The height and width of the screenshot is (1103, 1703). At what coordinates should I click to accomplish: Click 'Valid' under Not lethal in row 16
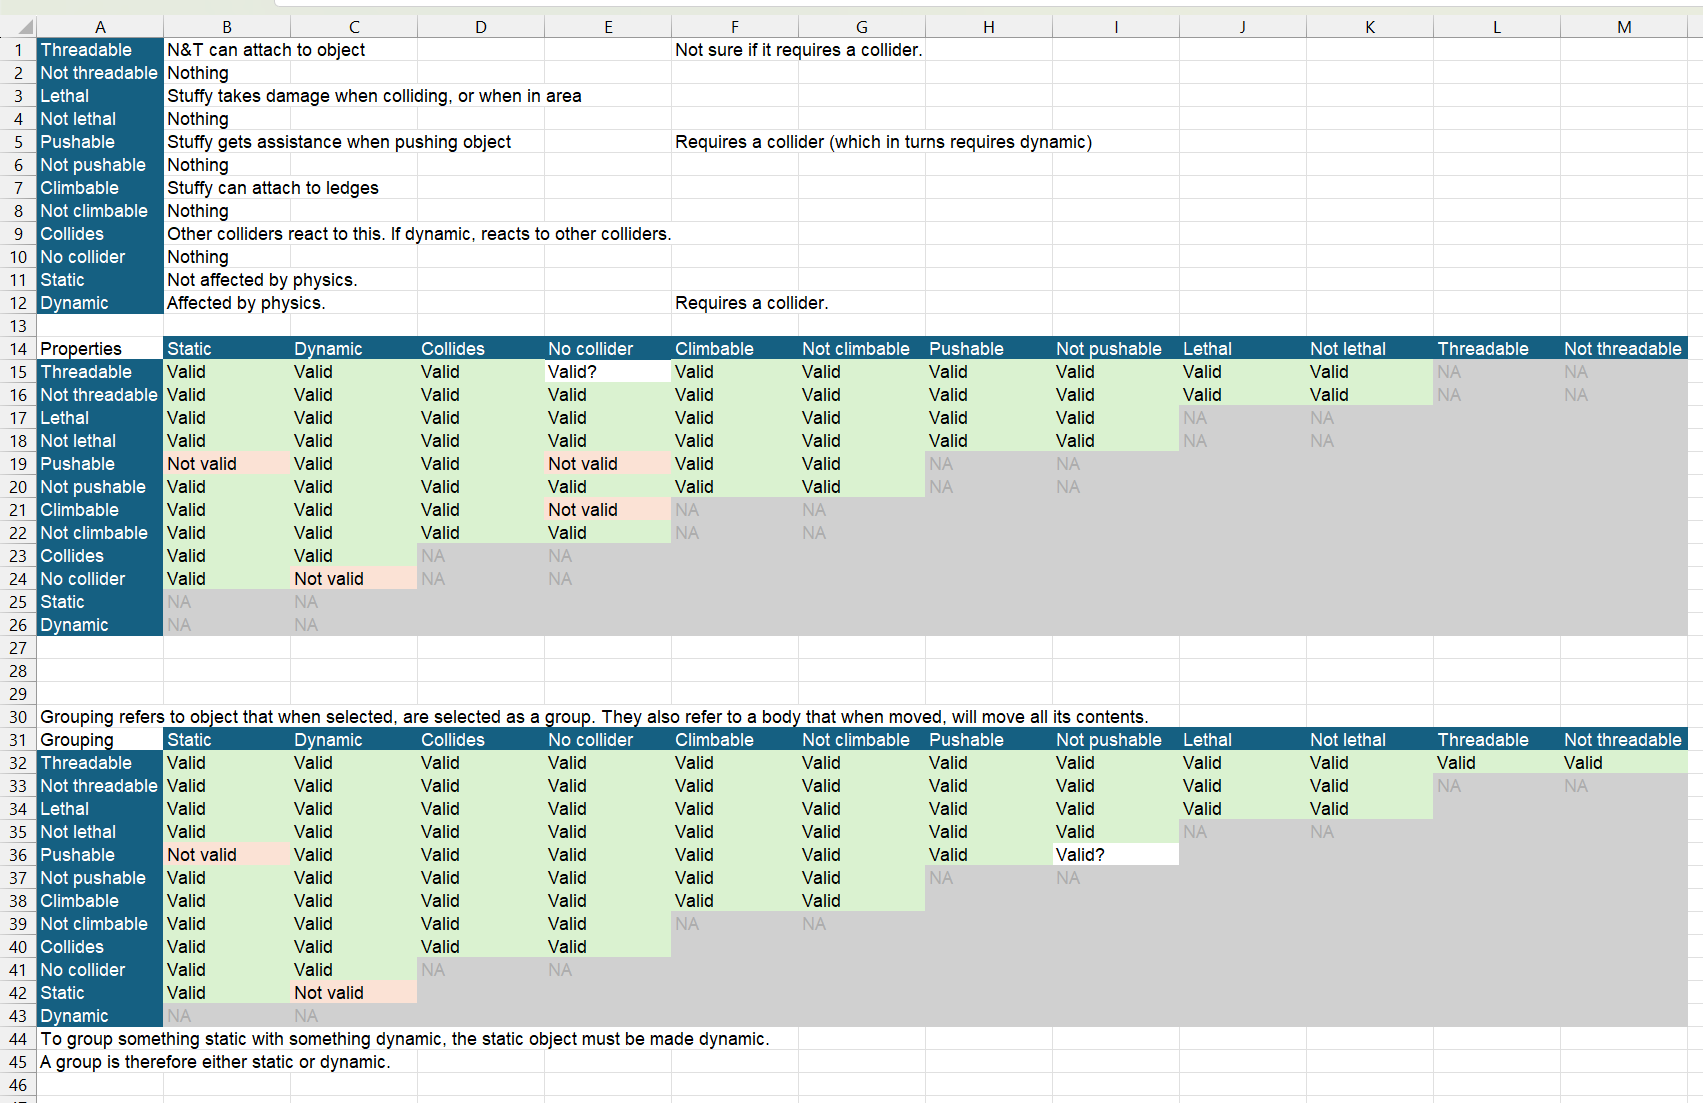click(1370, 395)
